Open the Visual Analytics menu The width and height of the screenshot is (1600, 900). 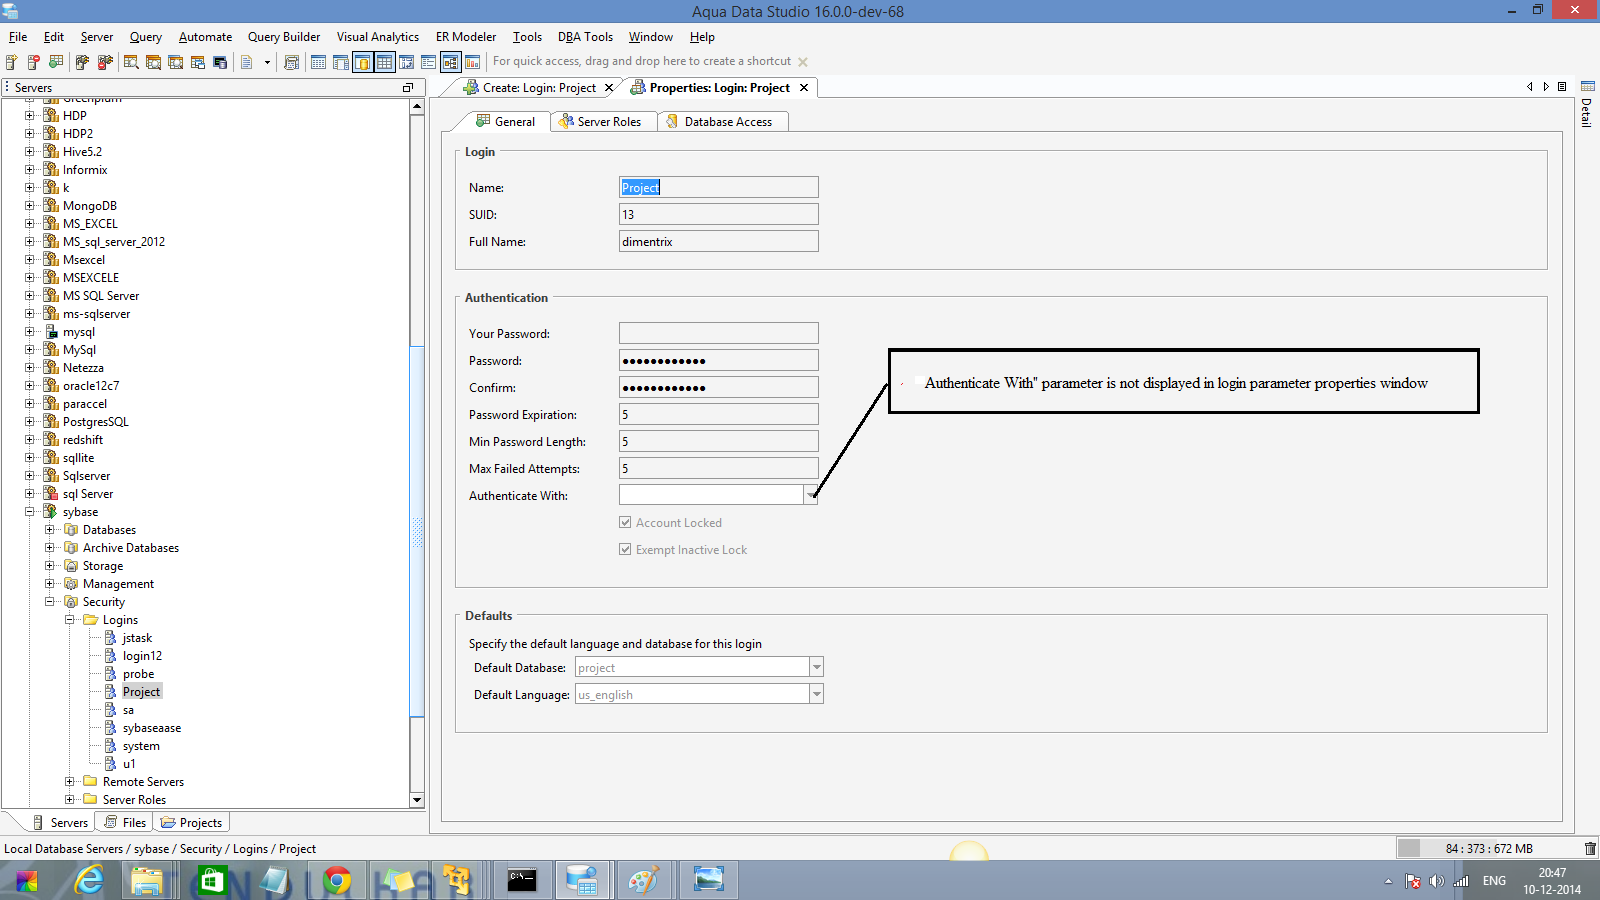(377, 37)
